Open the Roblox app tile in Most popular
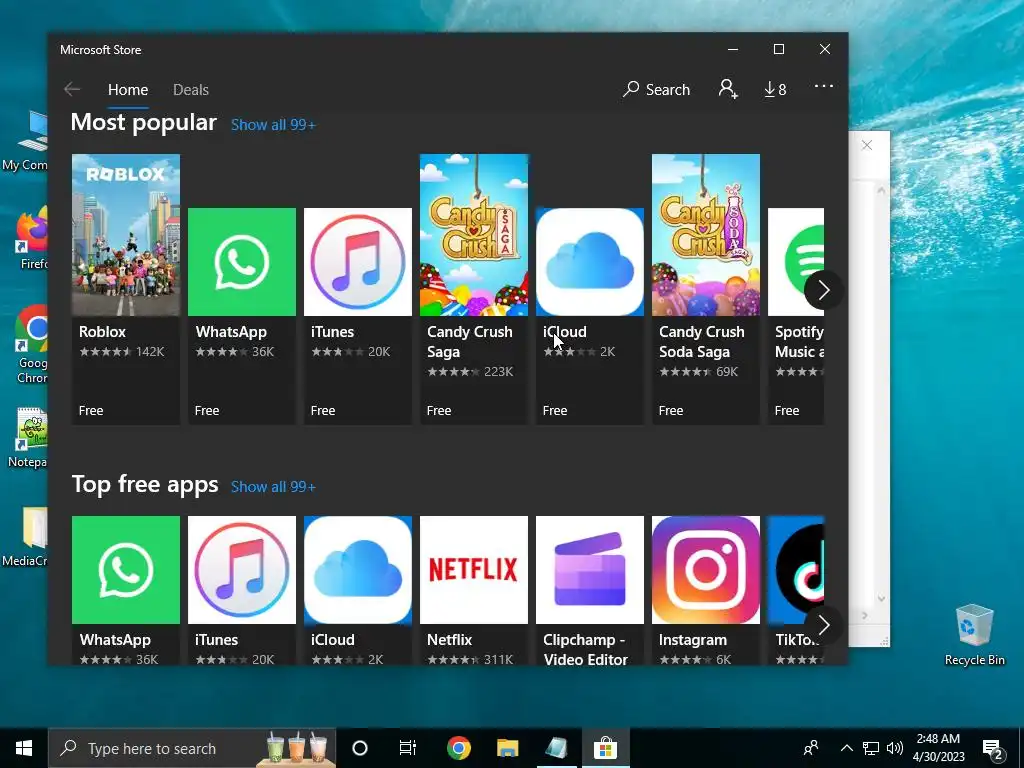This screenshot has height=768, width=1024. click(126, 289)
